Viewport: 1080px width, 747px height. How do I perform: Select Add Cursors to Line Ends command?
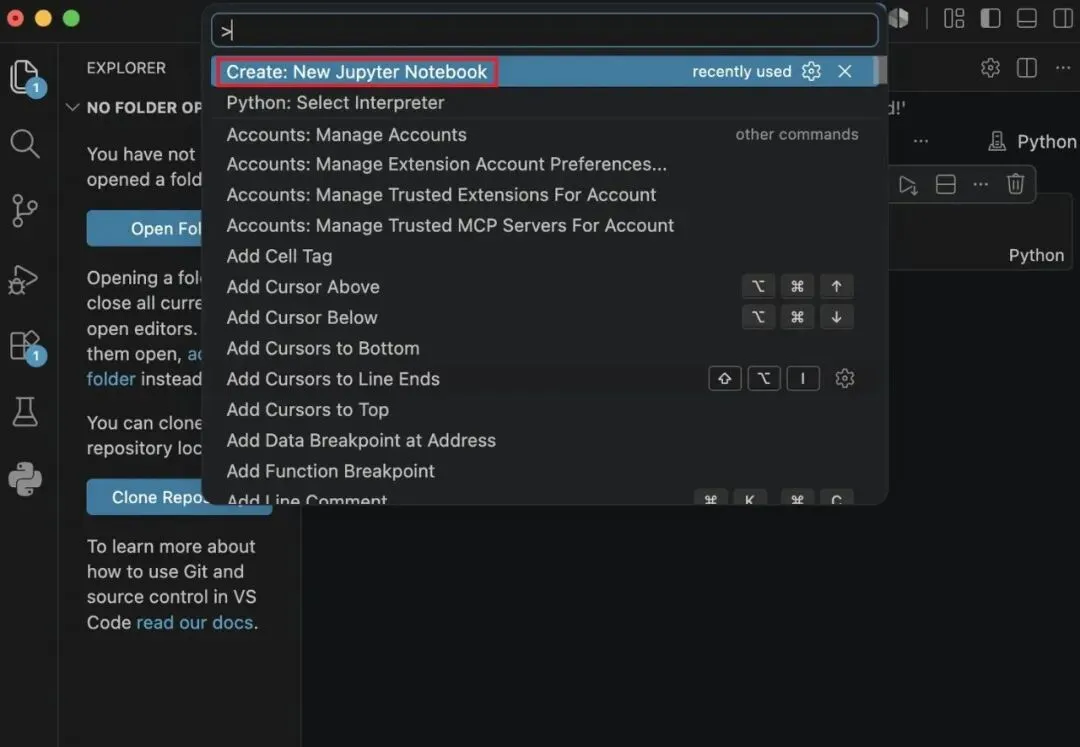[x=545, y=379]
